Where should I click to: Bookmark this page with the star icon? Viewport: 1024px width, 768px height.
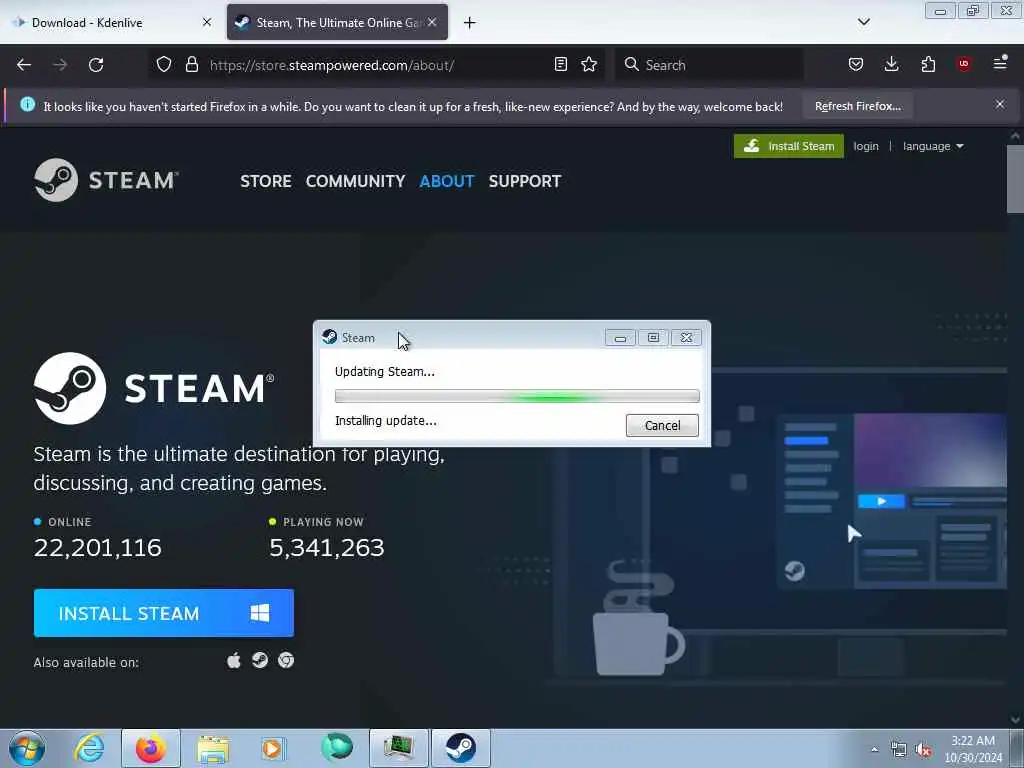coord(589,64)
